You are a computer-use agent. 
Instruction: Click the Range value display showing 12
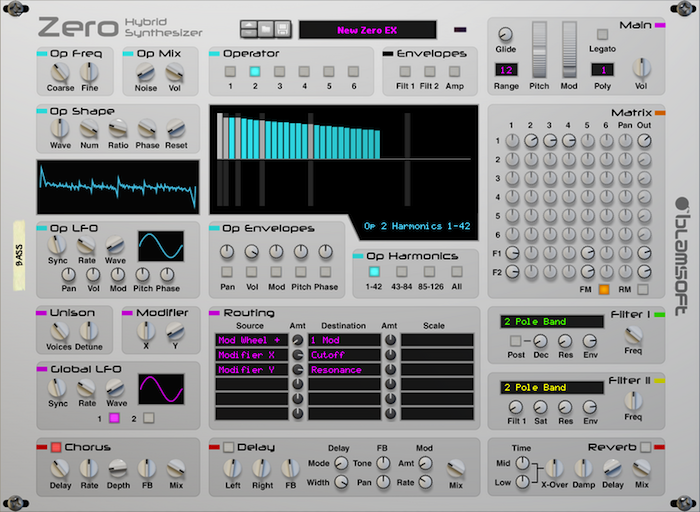tap(506, 70)
